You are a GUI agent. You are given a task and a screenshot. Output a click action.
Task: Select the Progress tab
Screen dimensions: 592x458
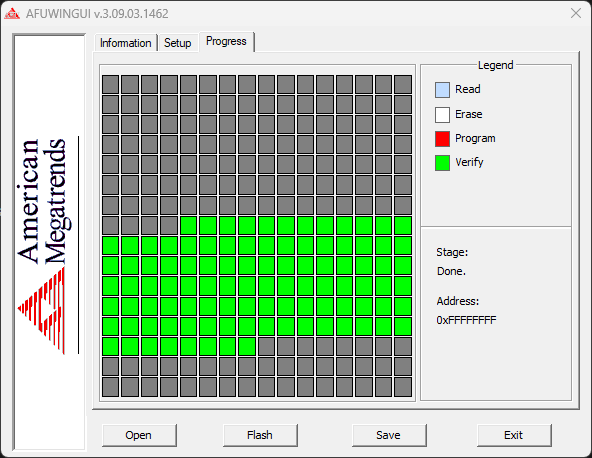(x=226, y=41)
